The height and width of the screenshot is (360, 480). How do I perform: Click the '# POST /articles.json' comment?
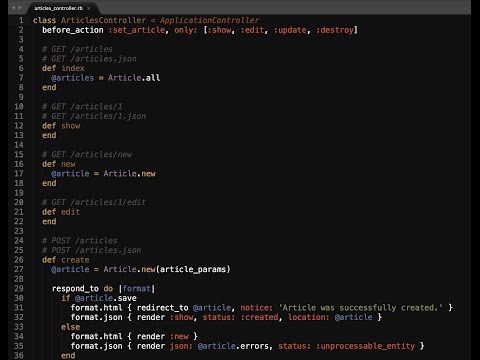[92, 250]
